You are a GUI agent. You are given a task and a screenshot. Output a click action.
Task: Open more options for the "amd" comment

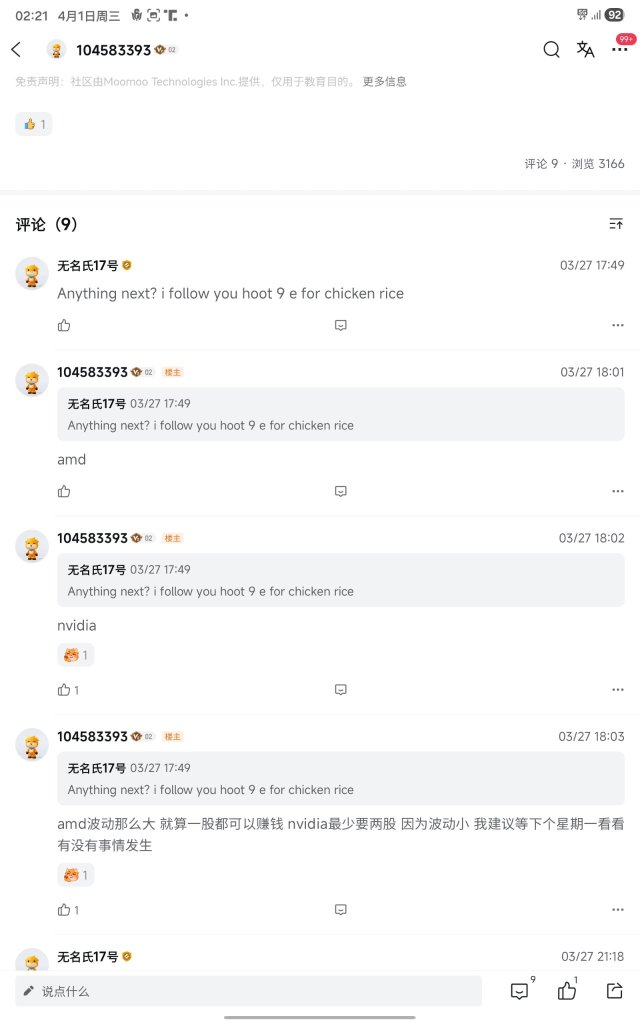pyautogui.click(x=618, y=491)
